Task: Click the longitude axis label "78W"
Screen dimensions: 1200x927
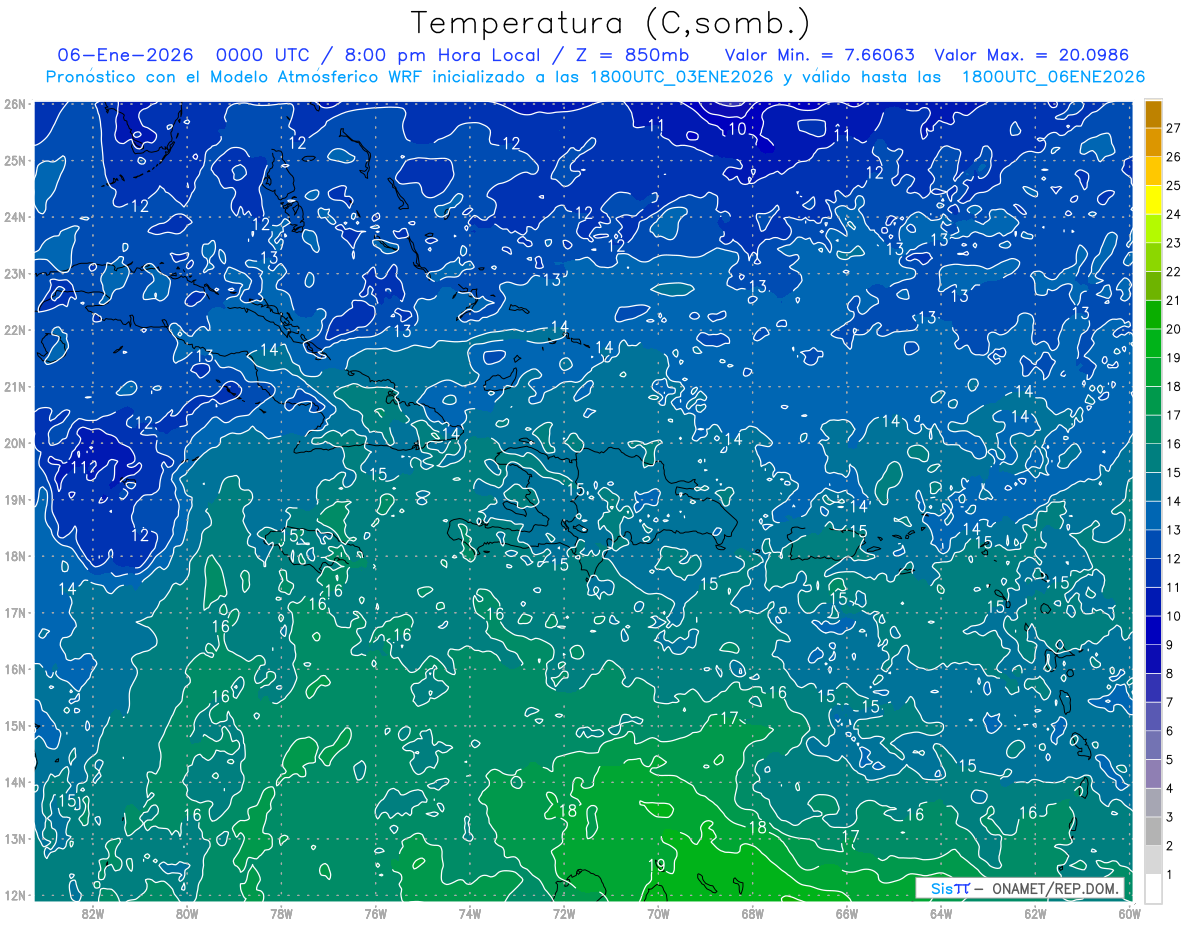Action: pyautogui.click(x=281, y=912)
